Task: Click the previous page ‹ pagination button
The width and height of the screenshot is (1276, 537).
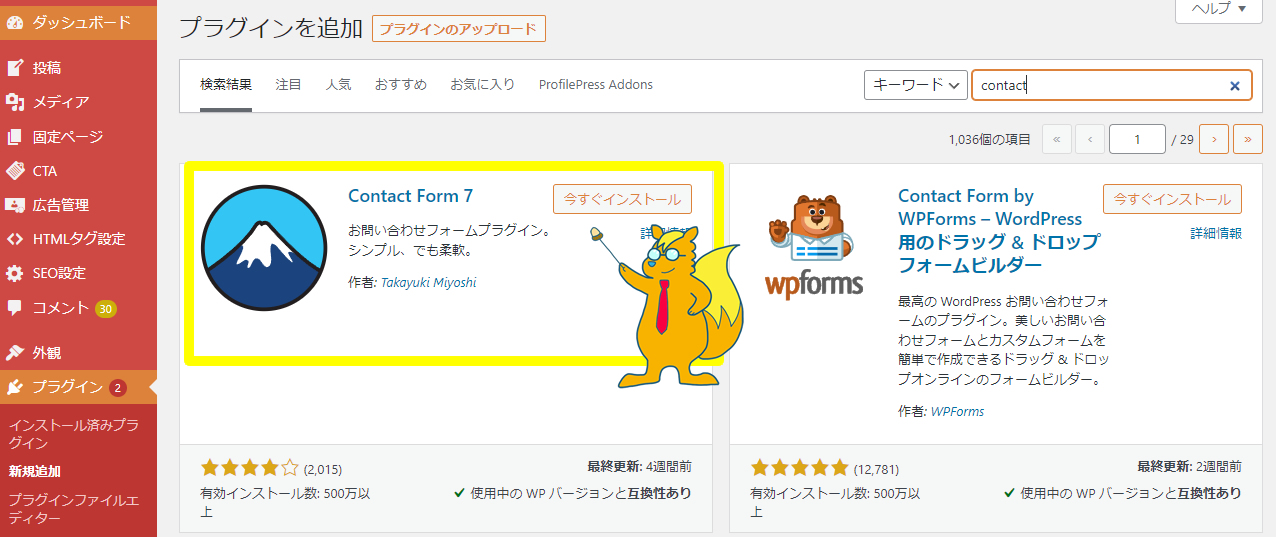Action: [x=1090, y=140]
